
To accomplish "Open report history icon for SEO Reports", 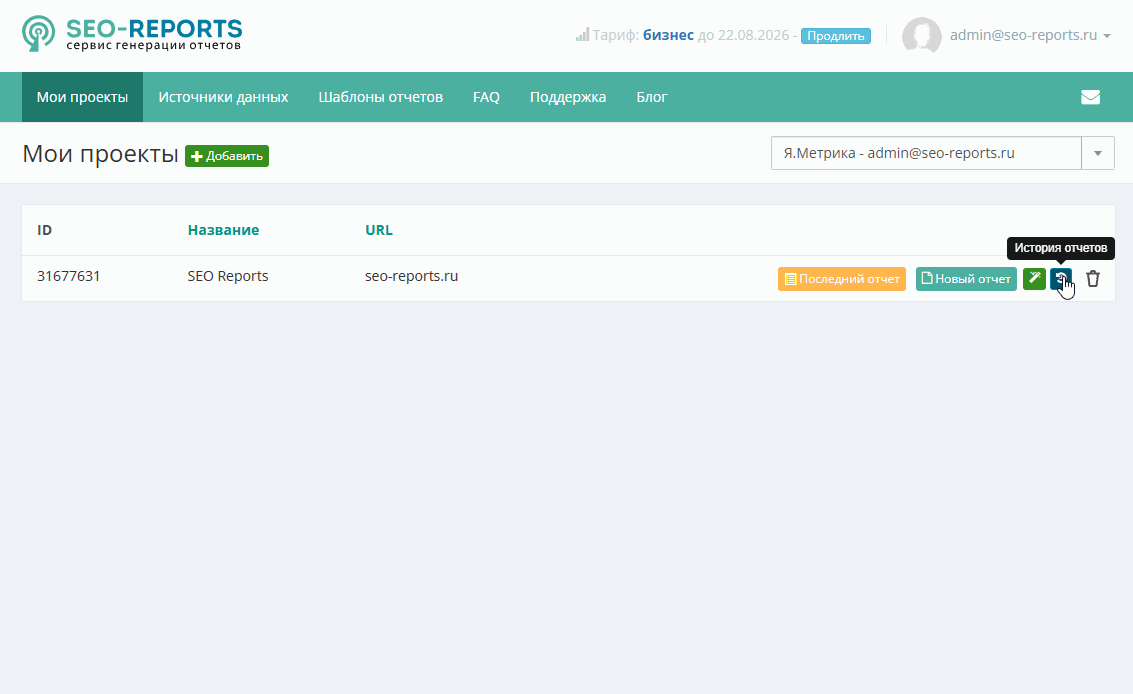I will (1061, 278).
